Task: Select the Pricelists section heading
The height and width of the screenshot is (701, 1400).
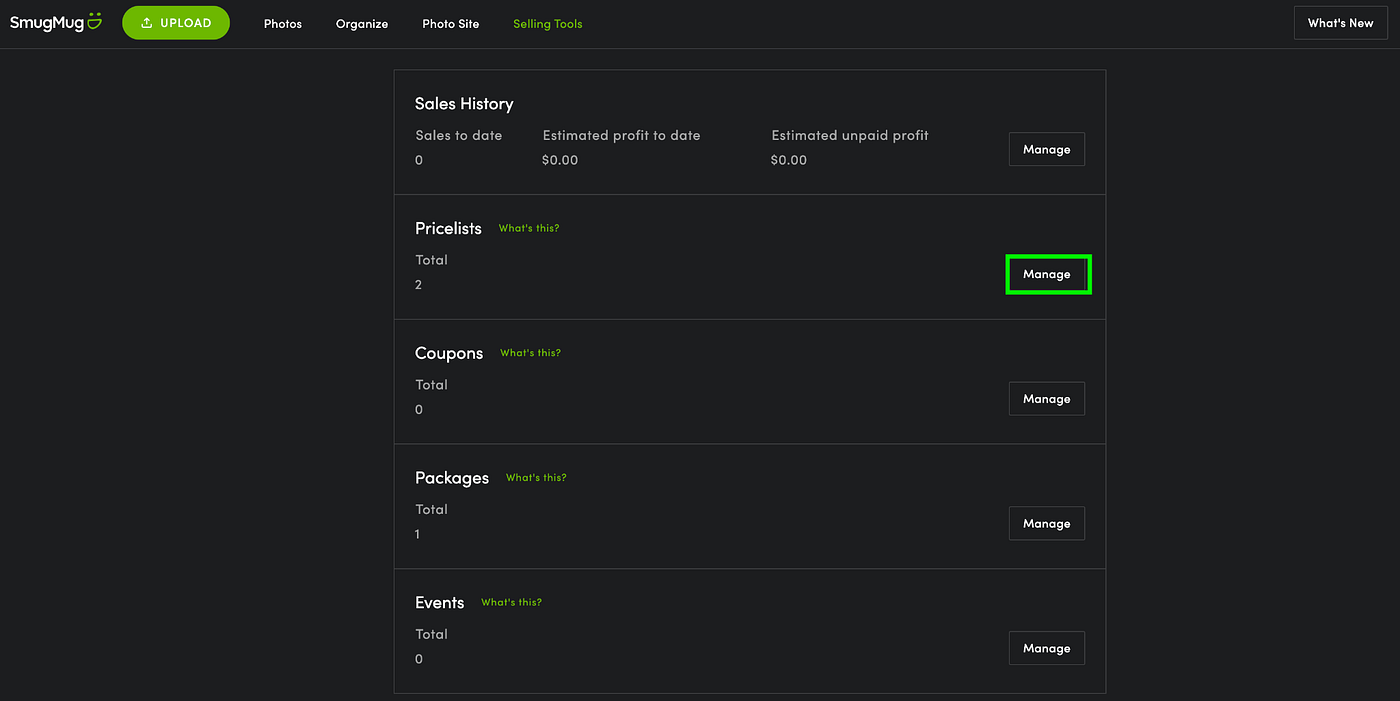Action: click(x=448, y=228)
